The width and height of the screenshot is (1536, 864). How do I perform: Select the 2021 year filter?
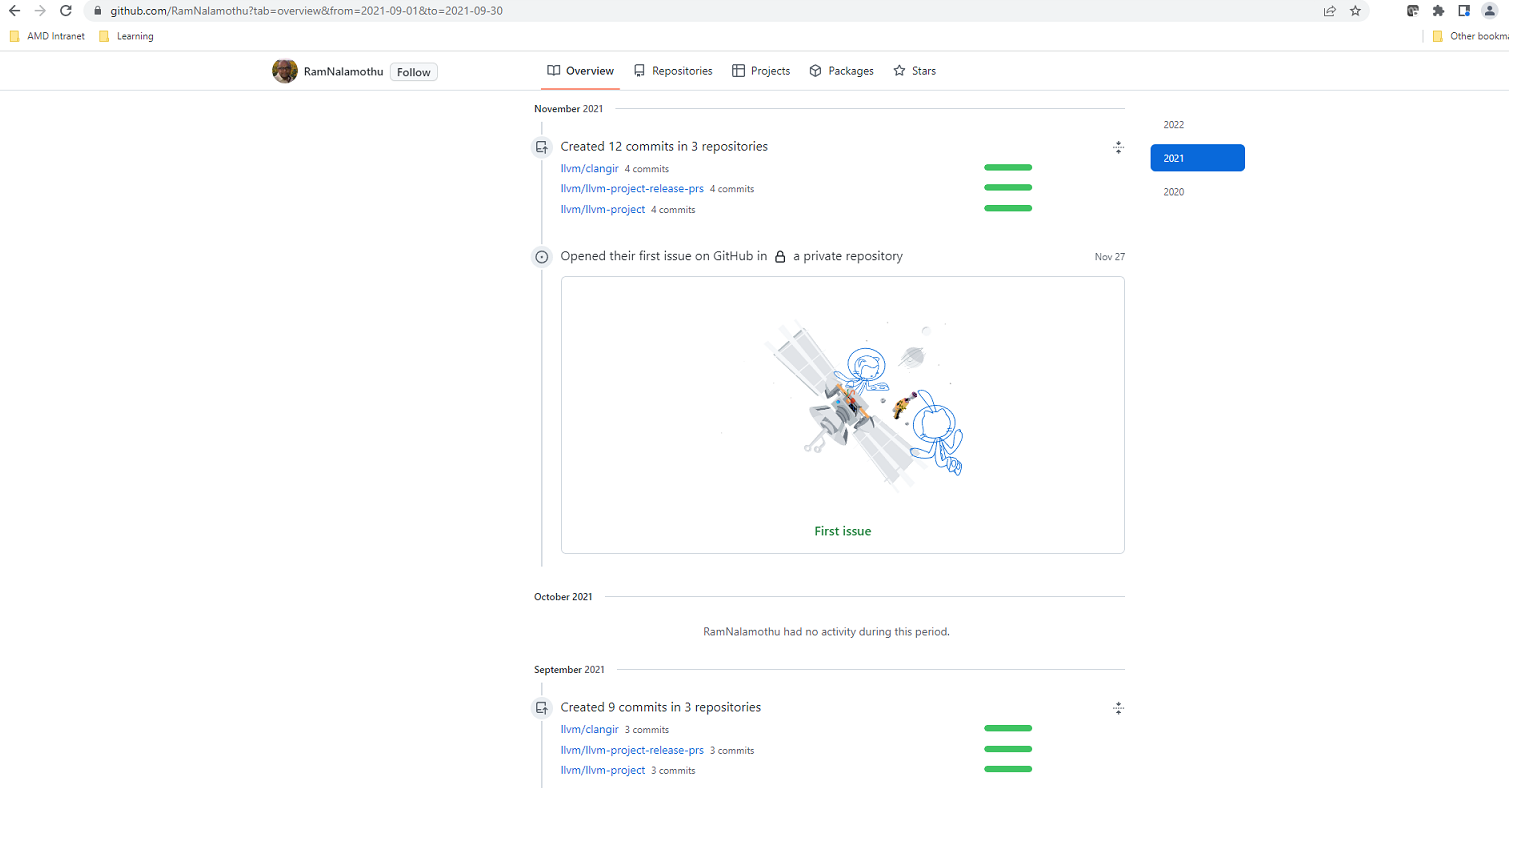1197,158
